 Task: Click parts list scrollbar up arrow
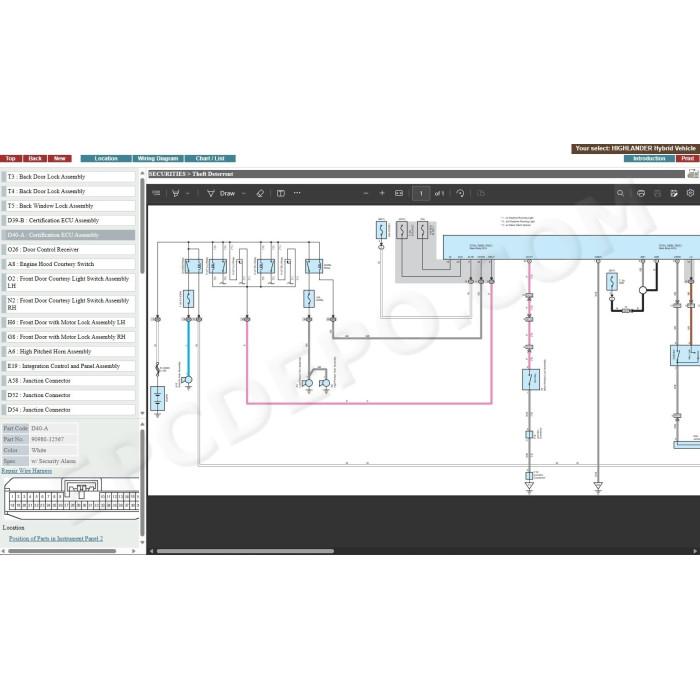[142, 173]
